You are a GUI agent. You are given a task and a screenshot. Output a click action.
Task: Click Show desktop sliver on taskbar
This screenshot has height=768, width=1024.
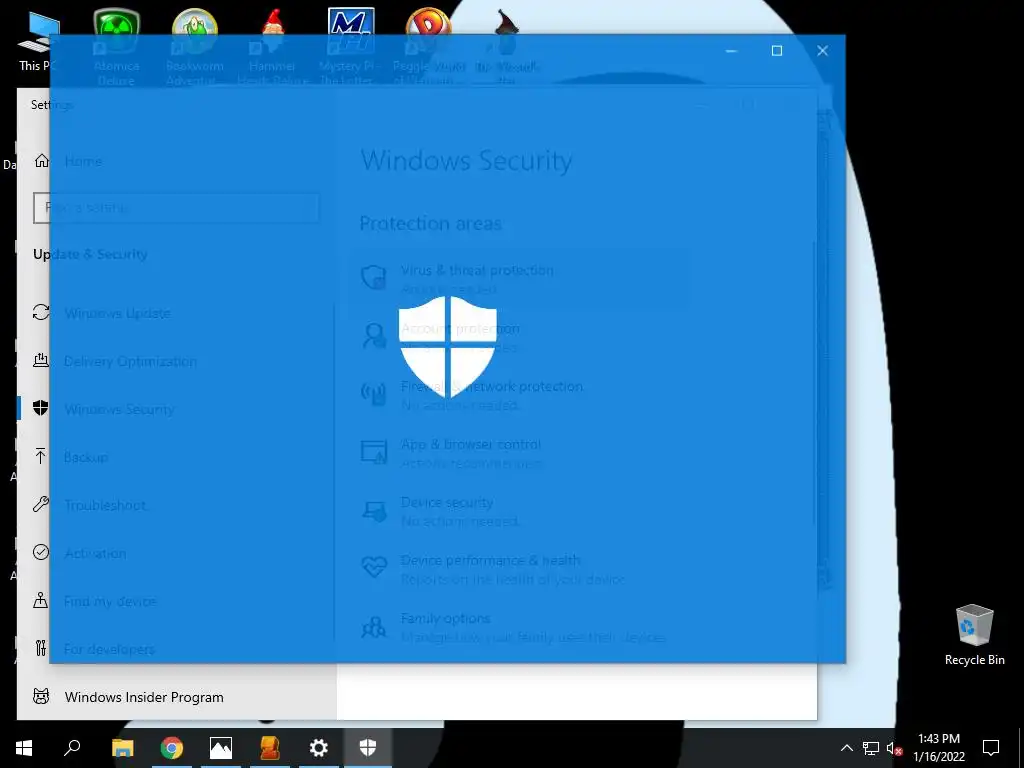[x=1021, y=748]
